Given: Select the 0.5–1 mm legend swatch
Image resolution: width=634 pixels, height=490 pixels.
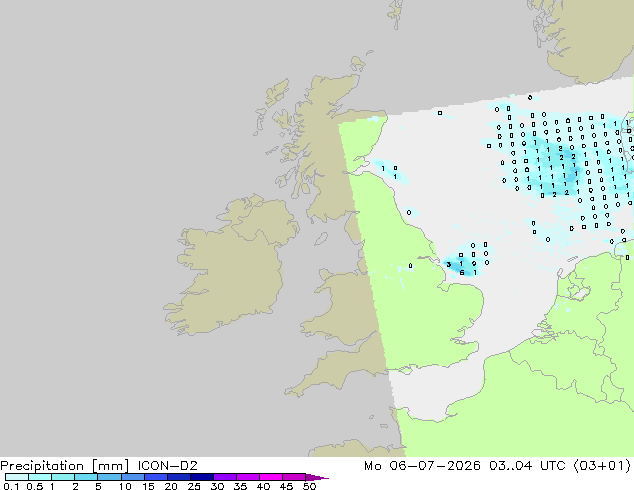Looking at the screenshot, I should pyautogui.click(x=40, y=477).
